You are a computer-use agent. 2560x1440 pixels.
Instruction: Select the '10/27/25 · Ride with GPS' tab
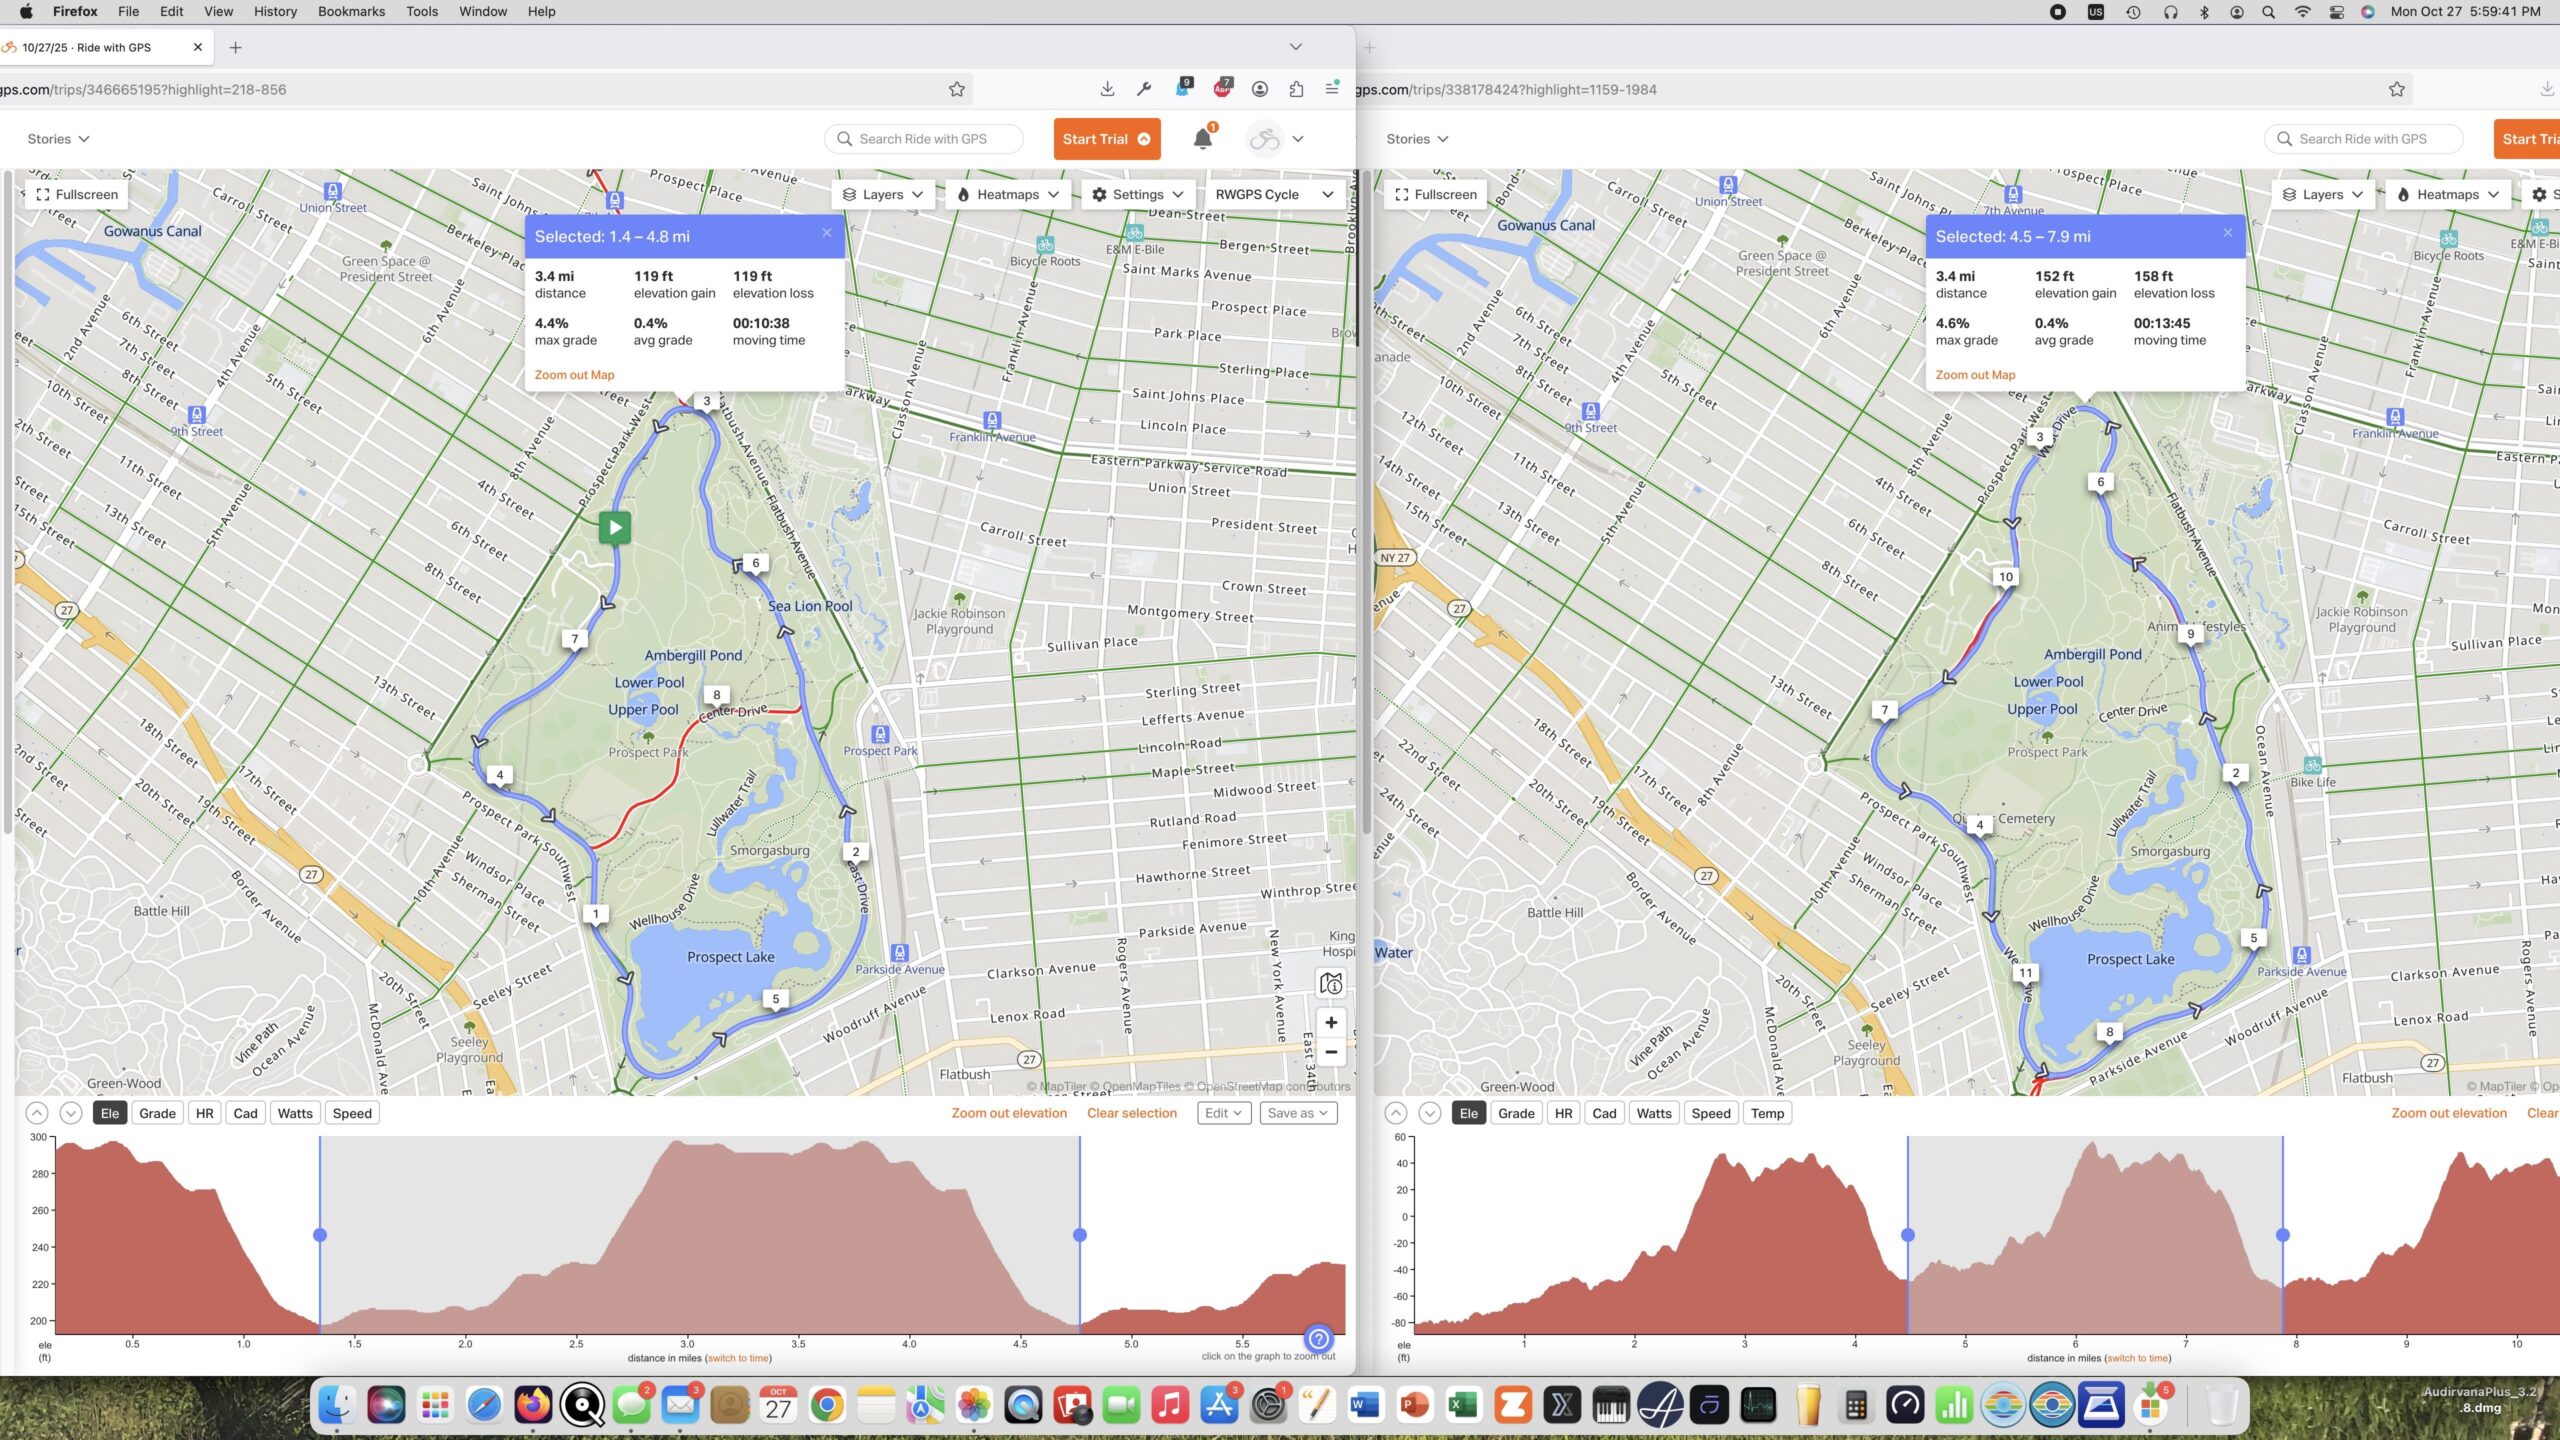(x=100, y=47)
